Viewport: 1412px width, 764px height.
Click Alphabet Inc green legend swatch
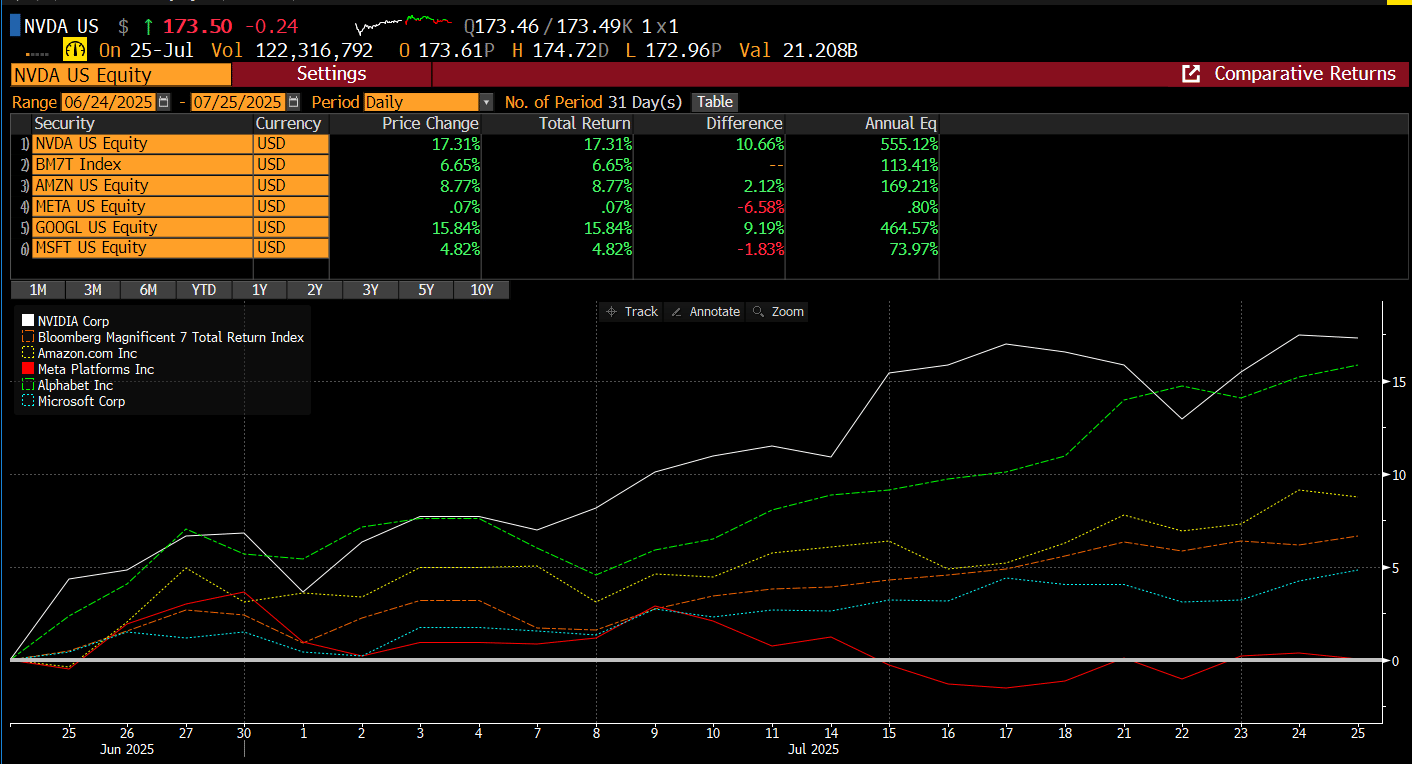point(28,385)
